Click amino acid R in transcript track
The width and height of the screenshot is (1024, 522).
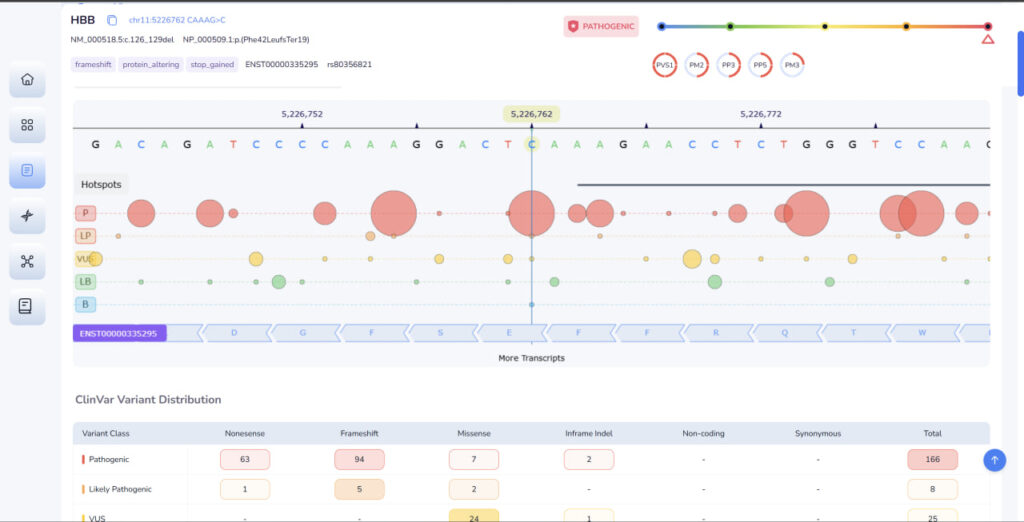(716, 333)
